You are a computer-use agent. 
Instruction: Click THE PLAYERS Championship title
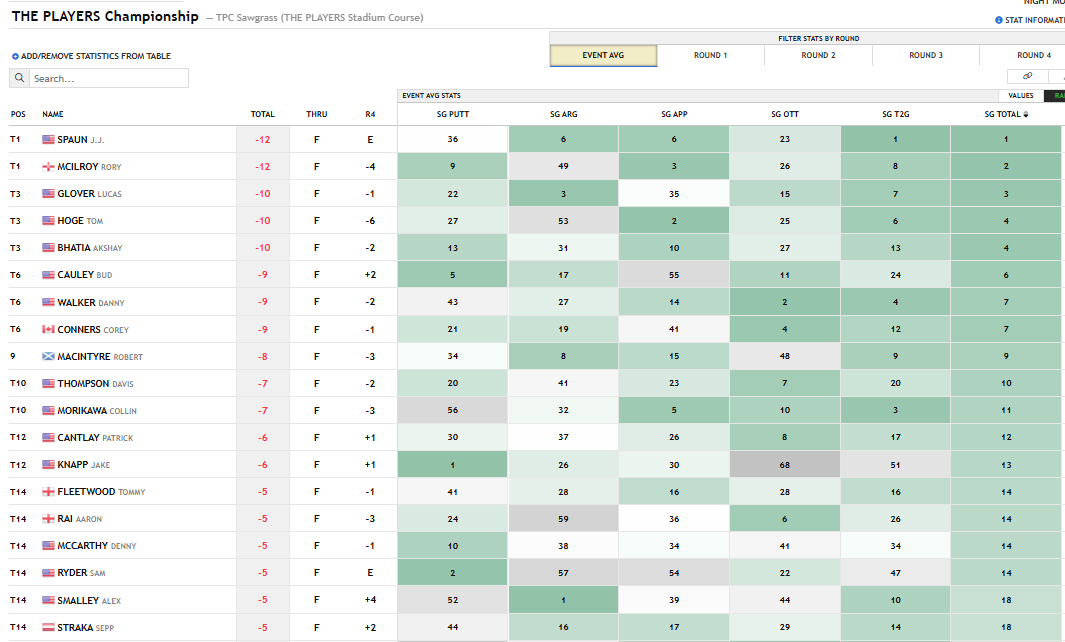105,16
